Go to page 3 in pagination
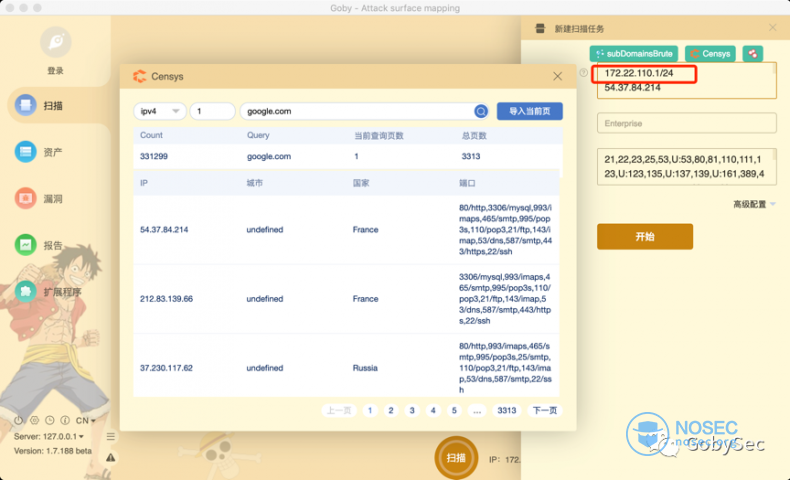The image size is (790, 480). [412, 410]
